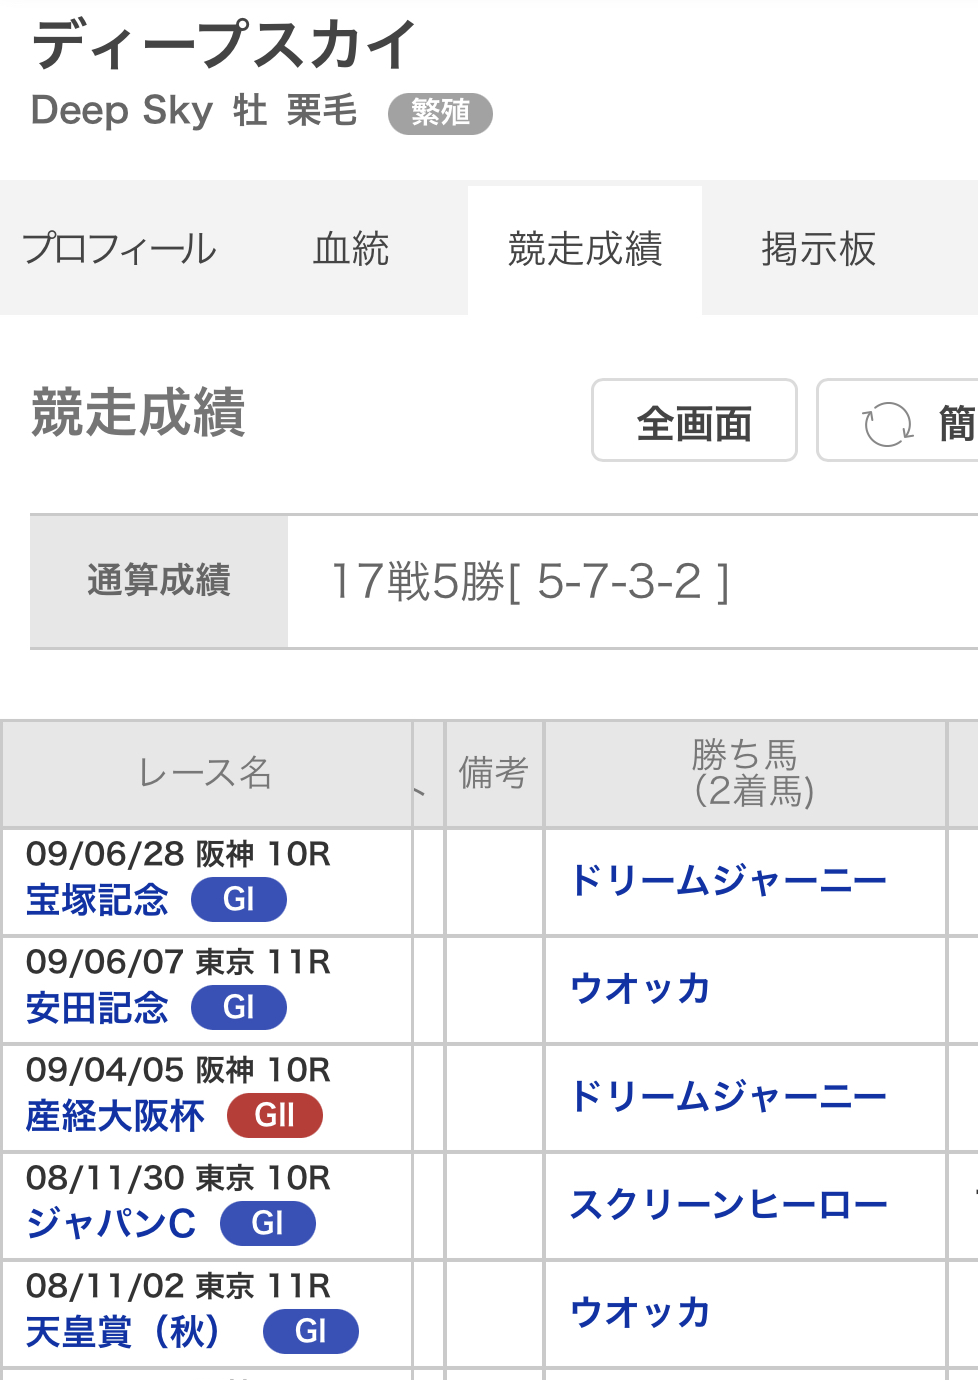This screenshot has width=978, height=1380.
Task: Click the GI badge beside ジャパンC
Action: [x=268, y=1223]
